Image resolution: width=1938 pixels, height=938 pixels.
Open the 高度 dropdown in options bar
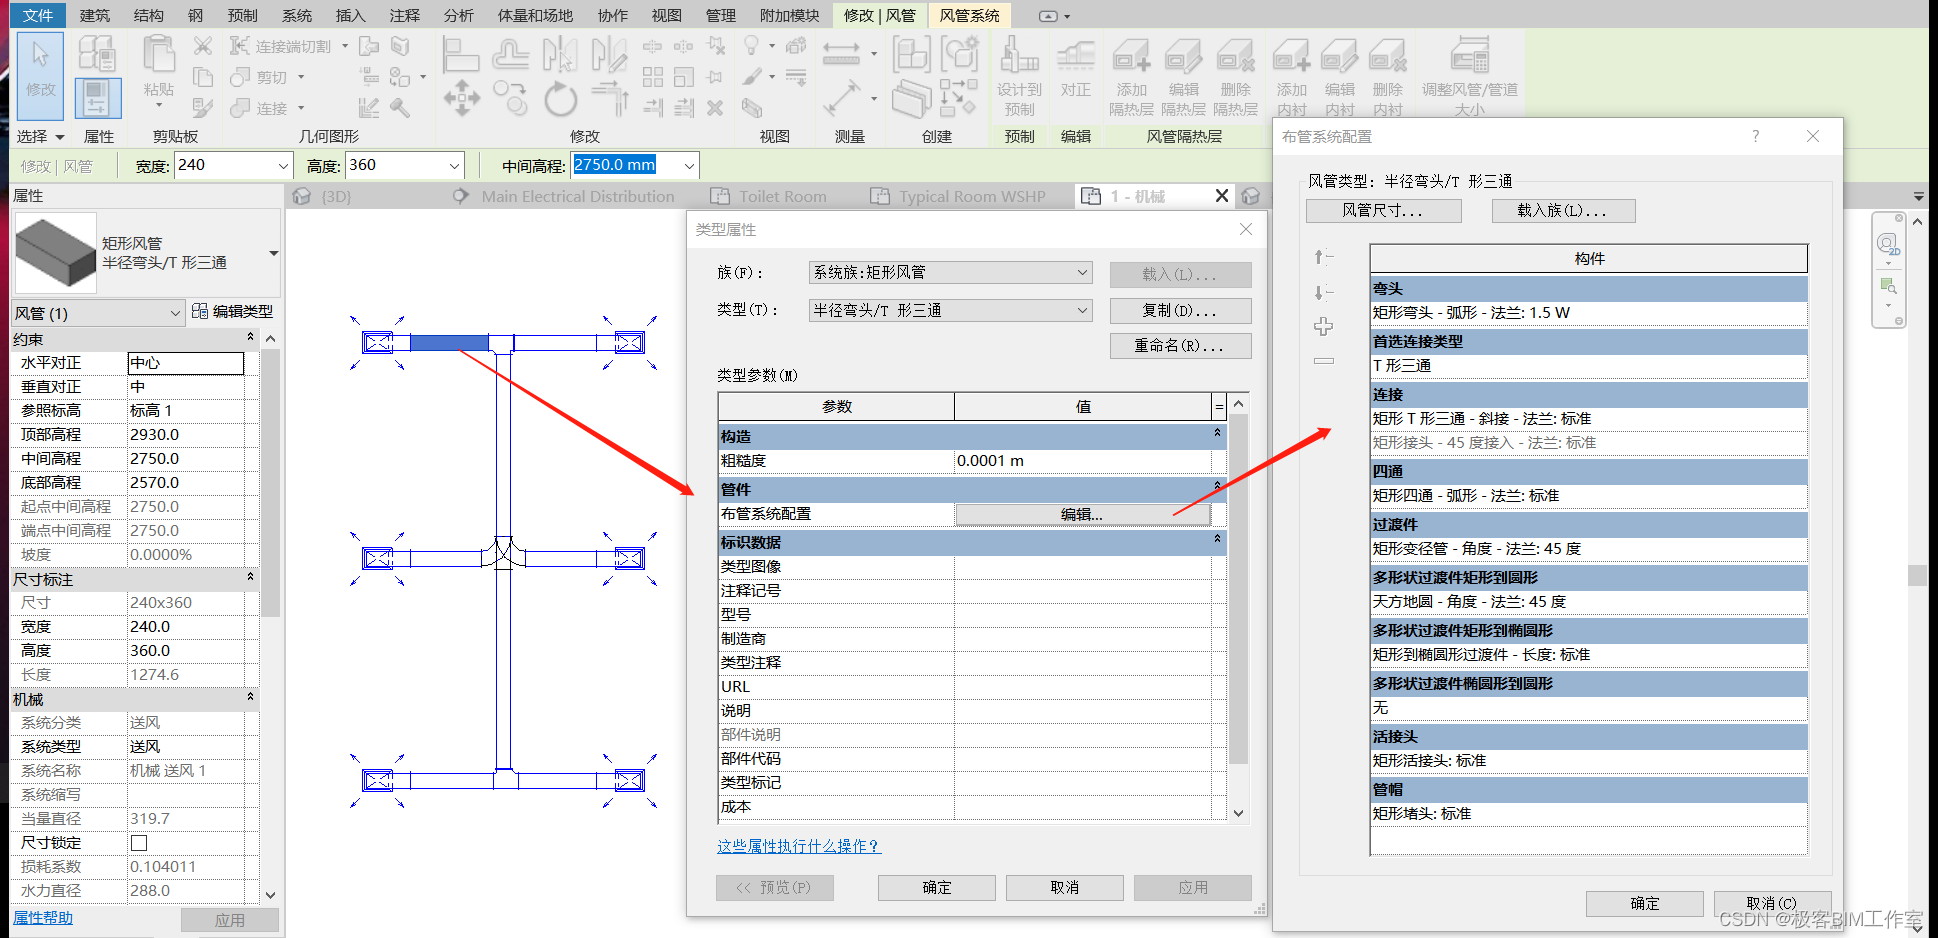(455, 165)
